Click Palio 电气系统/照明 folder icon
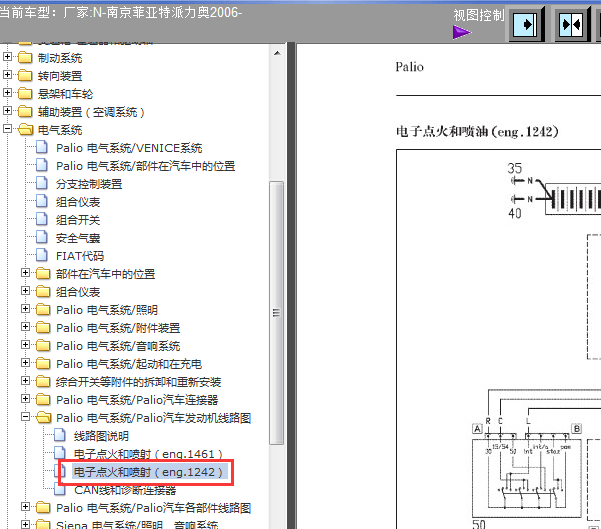601x529 pixels. tap(43, 309)
